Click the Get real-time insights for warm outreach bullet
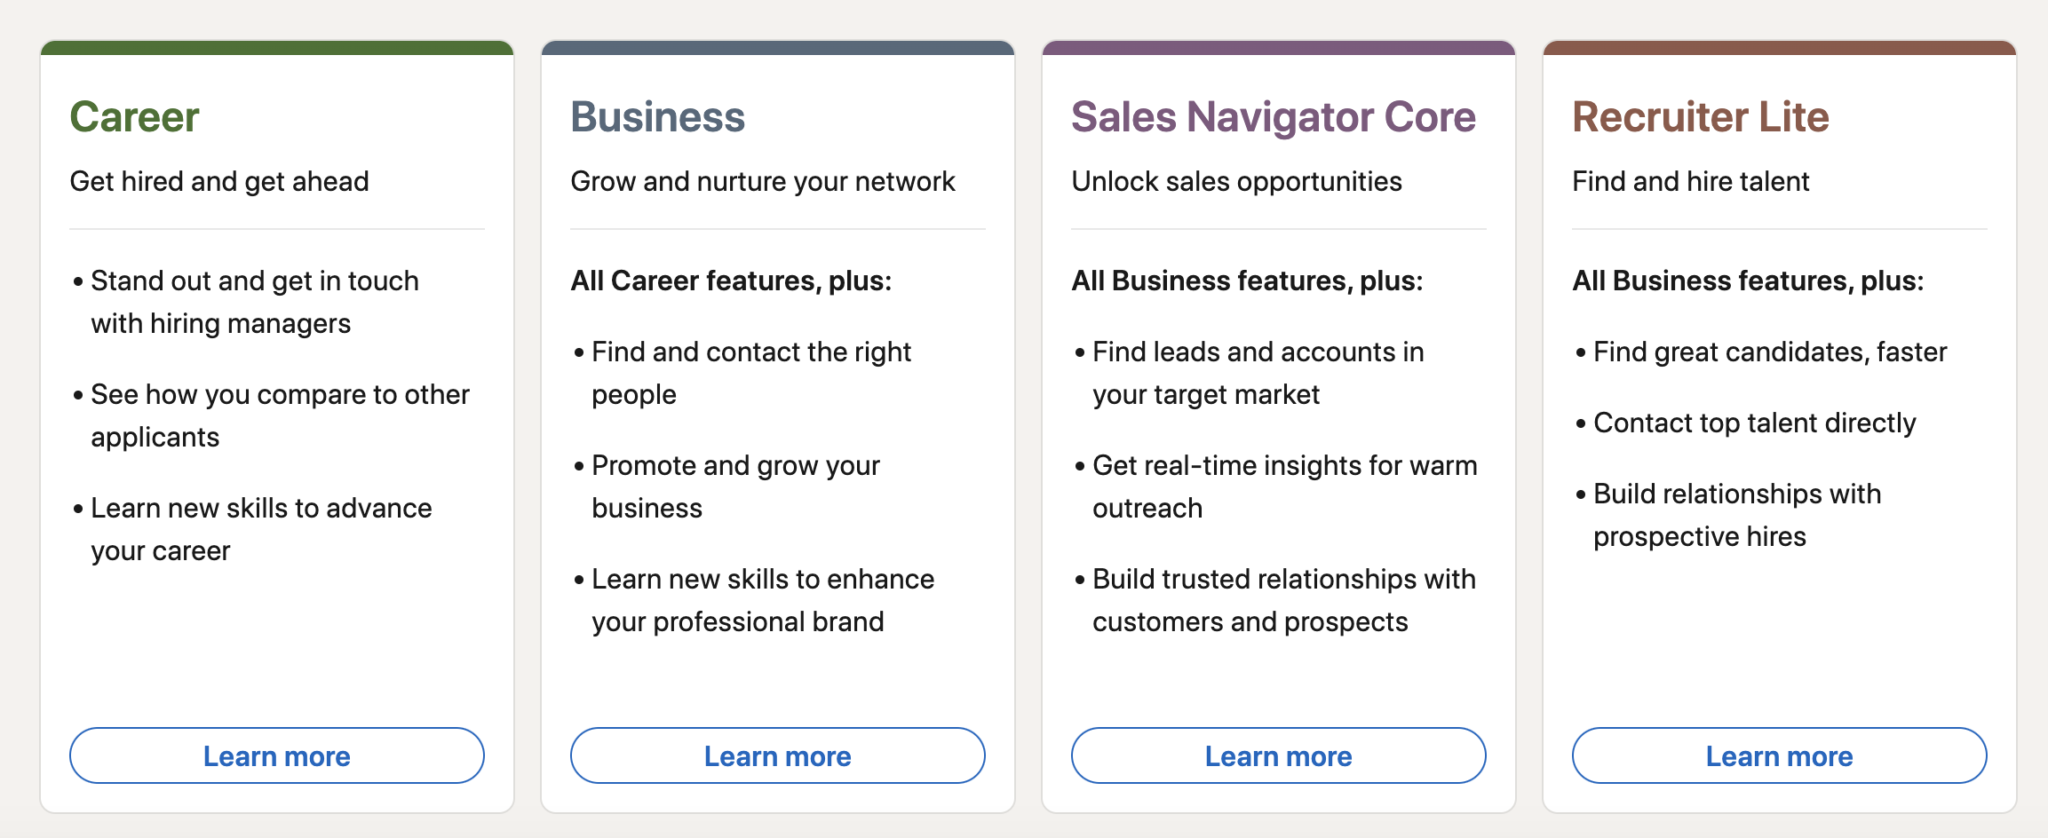Image resolution: width=2048 pixels, height=838 pixels. [1283, 486]
